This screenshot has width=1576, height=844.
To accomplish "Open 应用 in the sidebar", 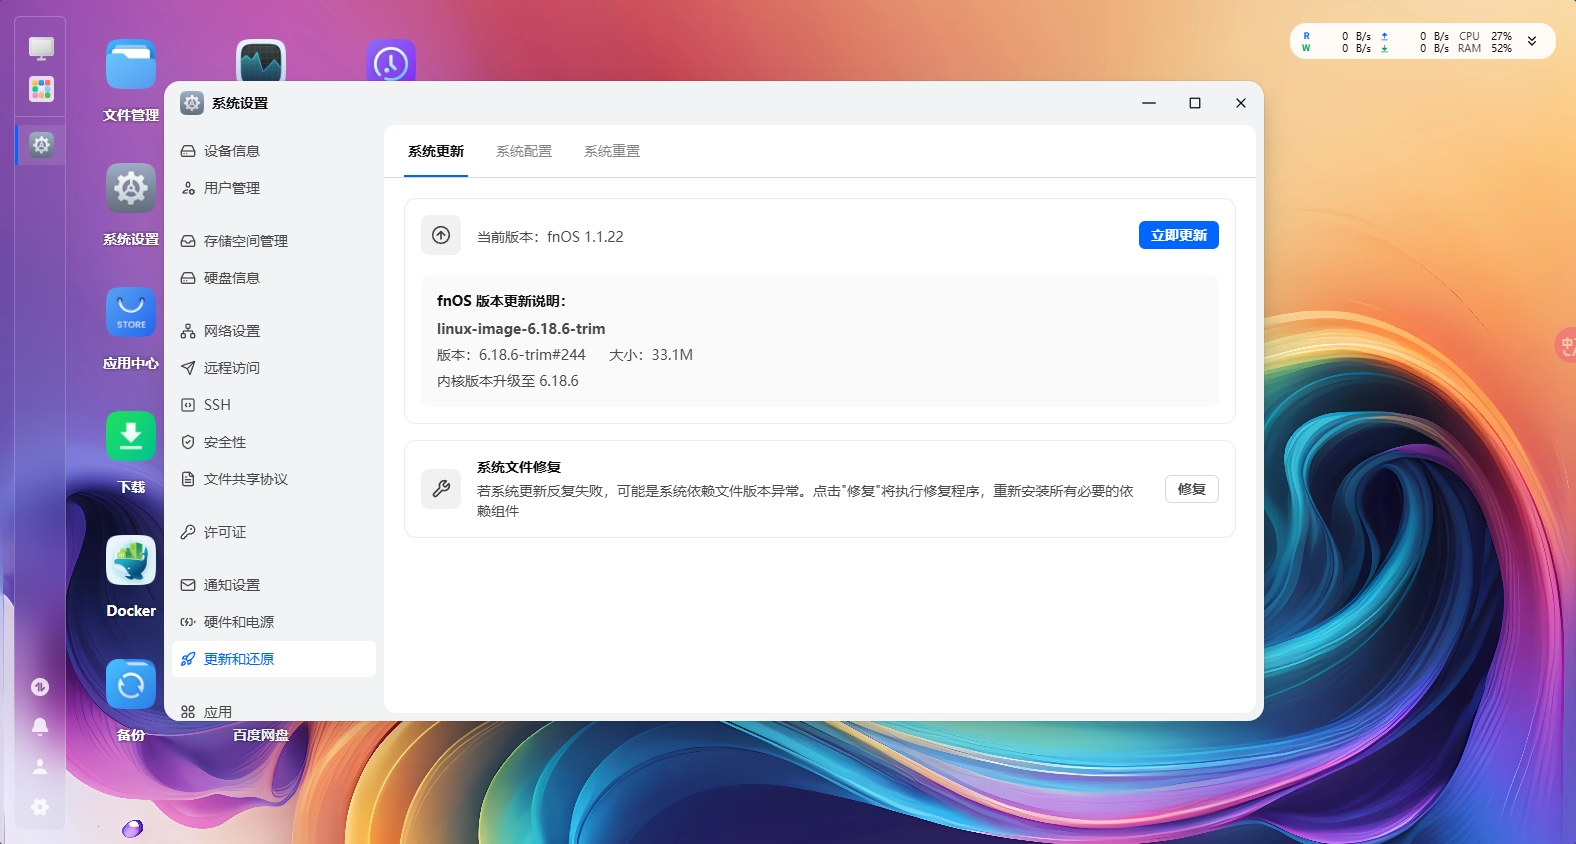I will [x=274, y=709].
